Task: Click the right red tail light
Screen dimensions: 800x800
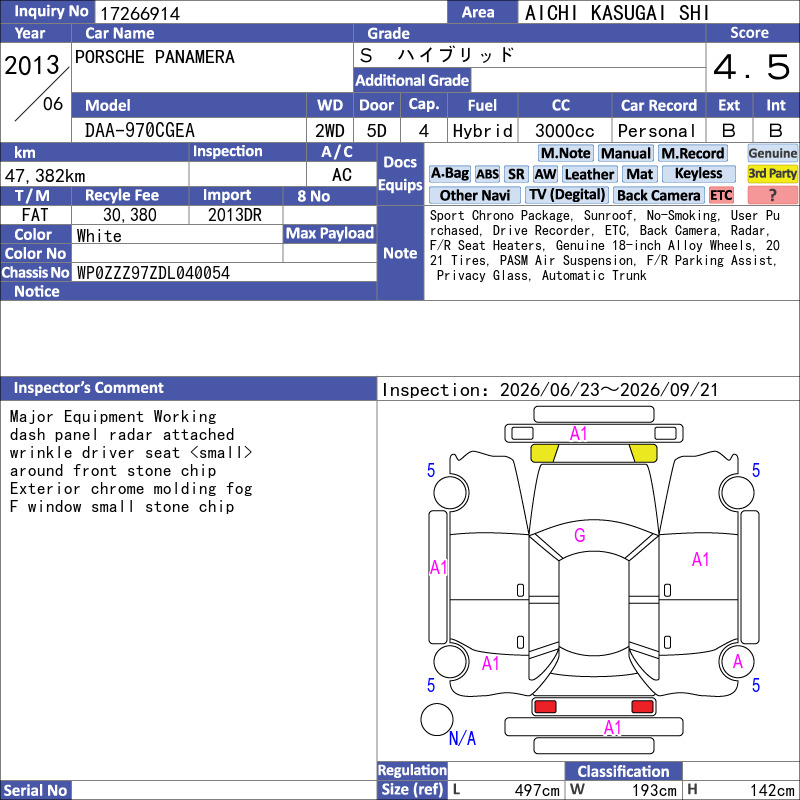Action: coord(642,707)
